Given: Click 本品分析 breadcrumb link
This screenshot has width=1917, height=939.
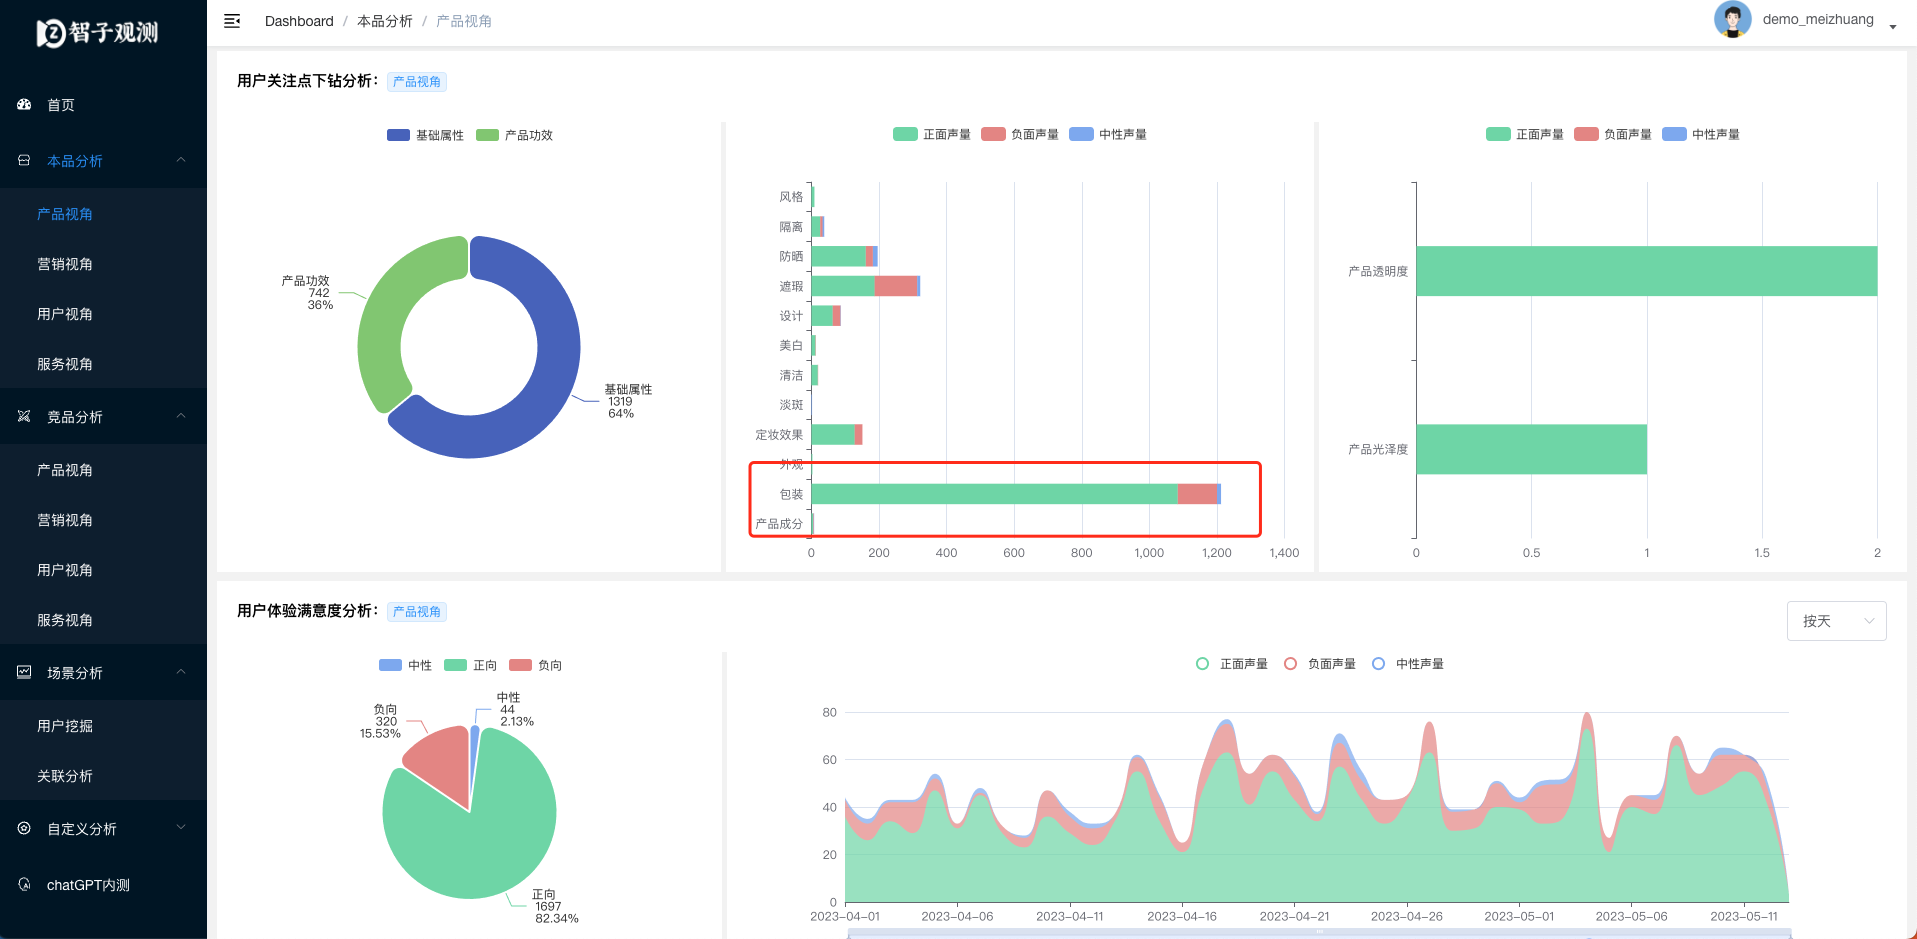Looking at the screenshot, I should click(385, 21).
